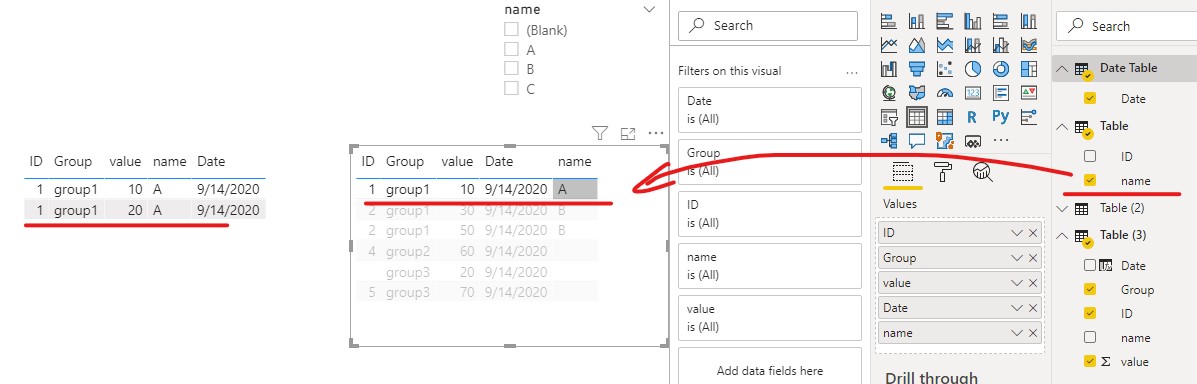This screenshot has width=1197, height=384.
Task: Uncheck Date field under Date Table
Action: click(1090, 98)
